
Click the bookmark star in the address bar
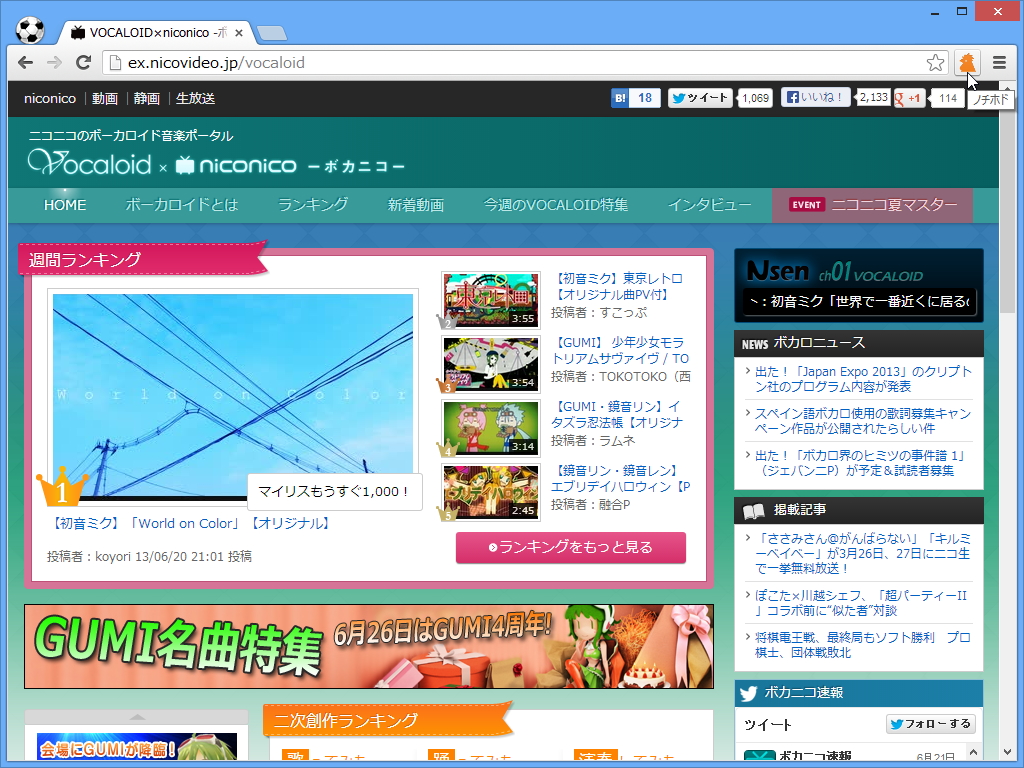pos(935,62)
